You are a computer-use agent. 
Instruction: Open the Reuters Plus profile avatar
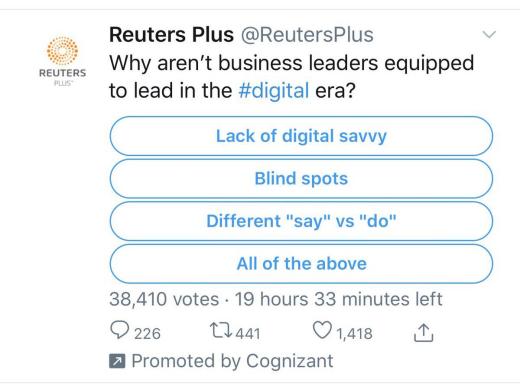62,60
